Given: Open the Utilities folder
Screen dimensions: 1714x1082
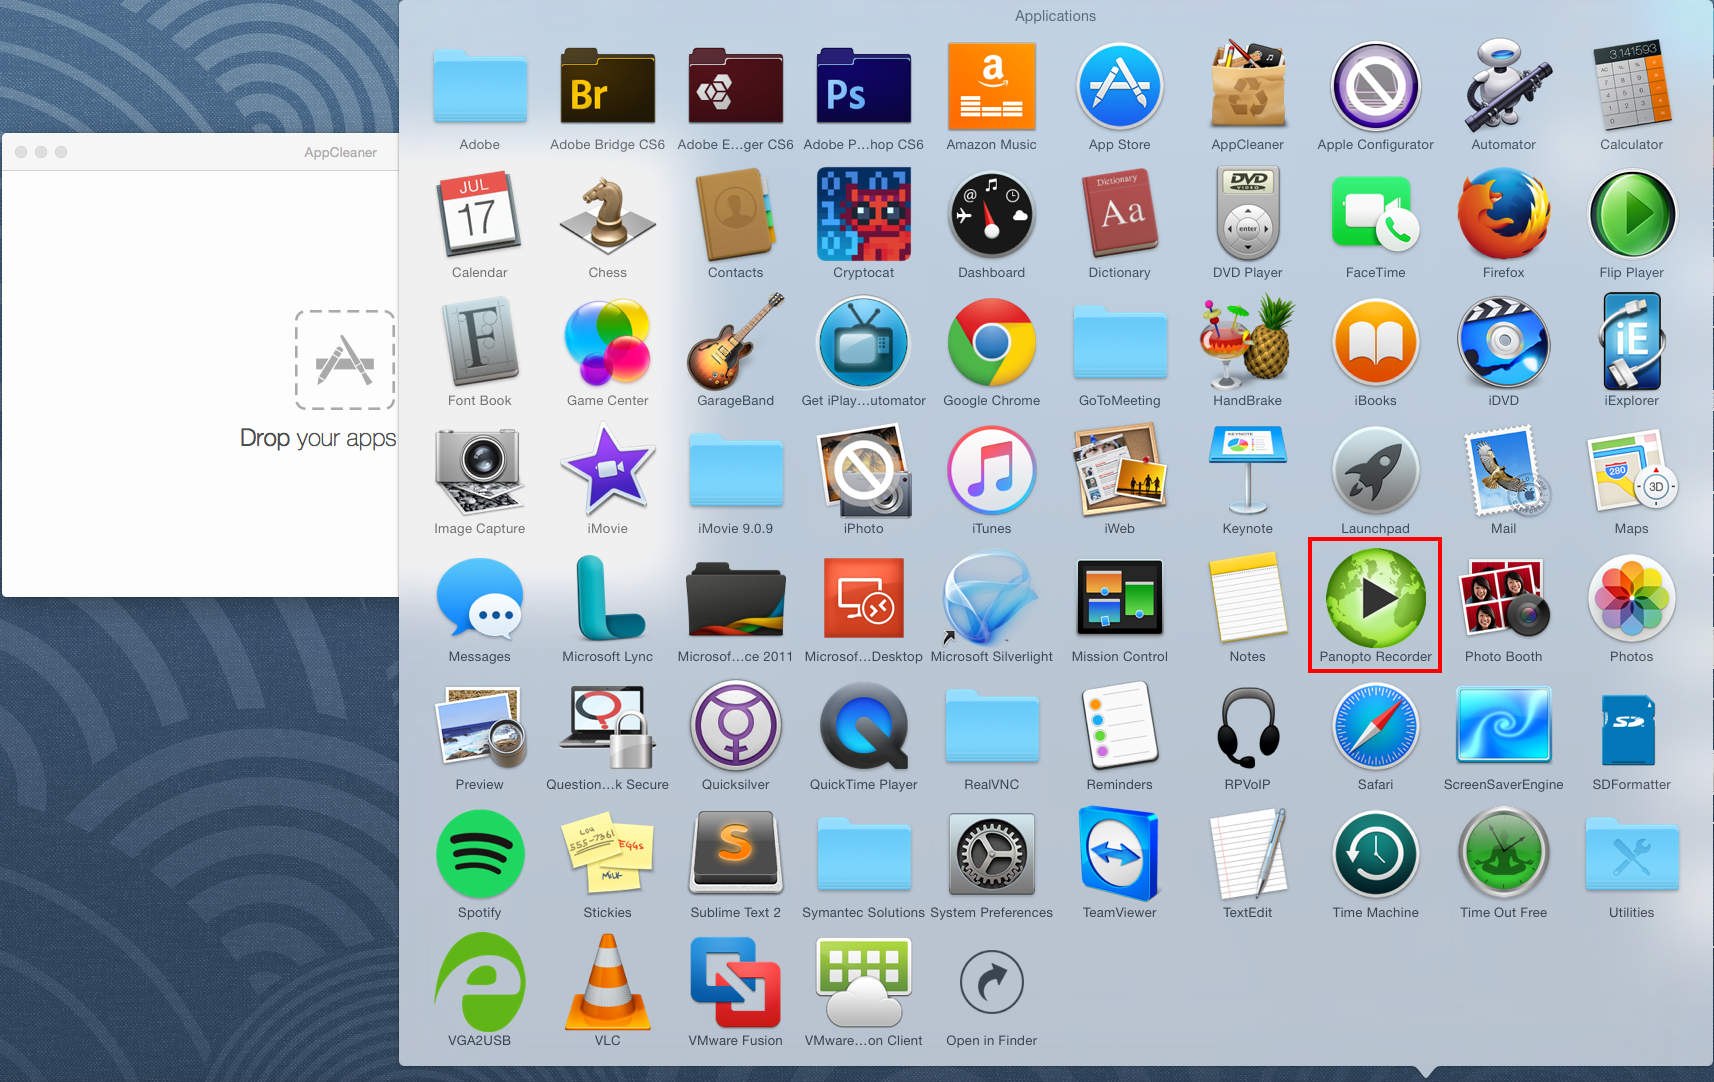Looking at the screenshot, I should point(1631,856).
